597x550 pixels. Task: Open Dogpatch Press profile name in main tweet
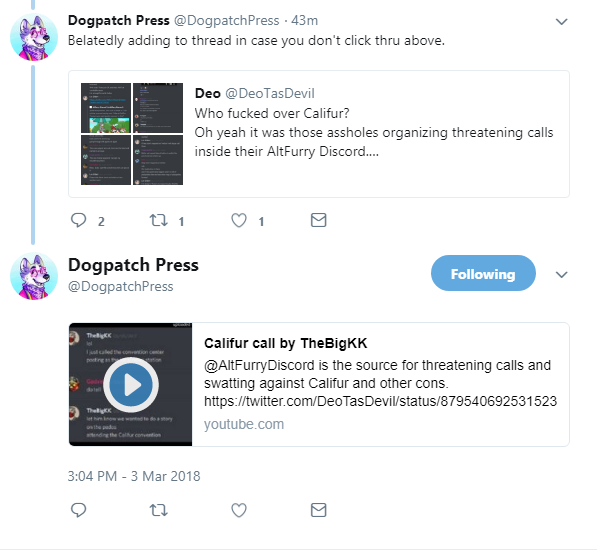coord(133,265)
